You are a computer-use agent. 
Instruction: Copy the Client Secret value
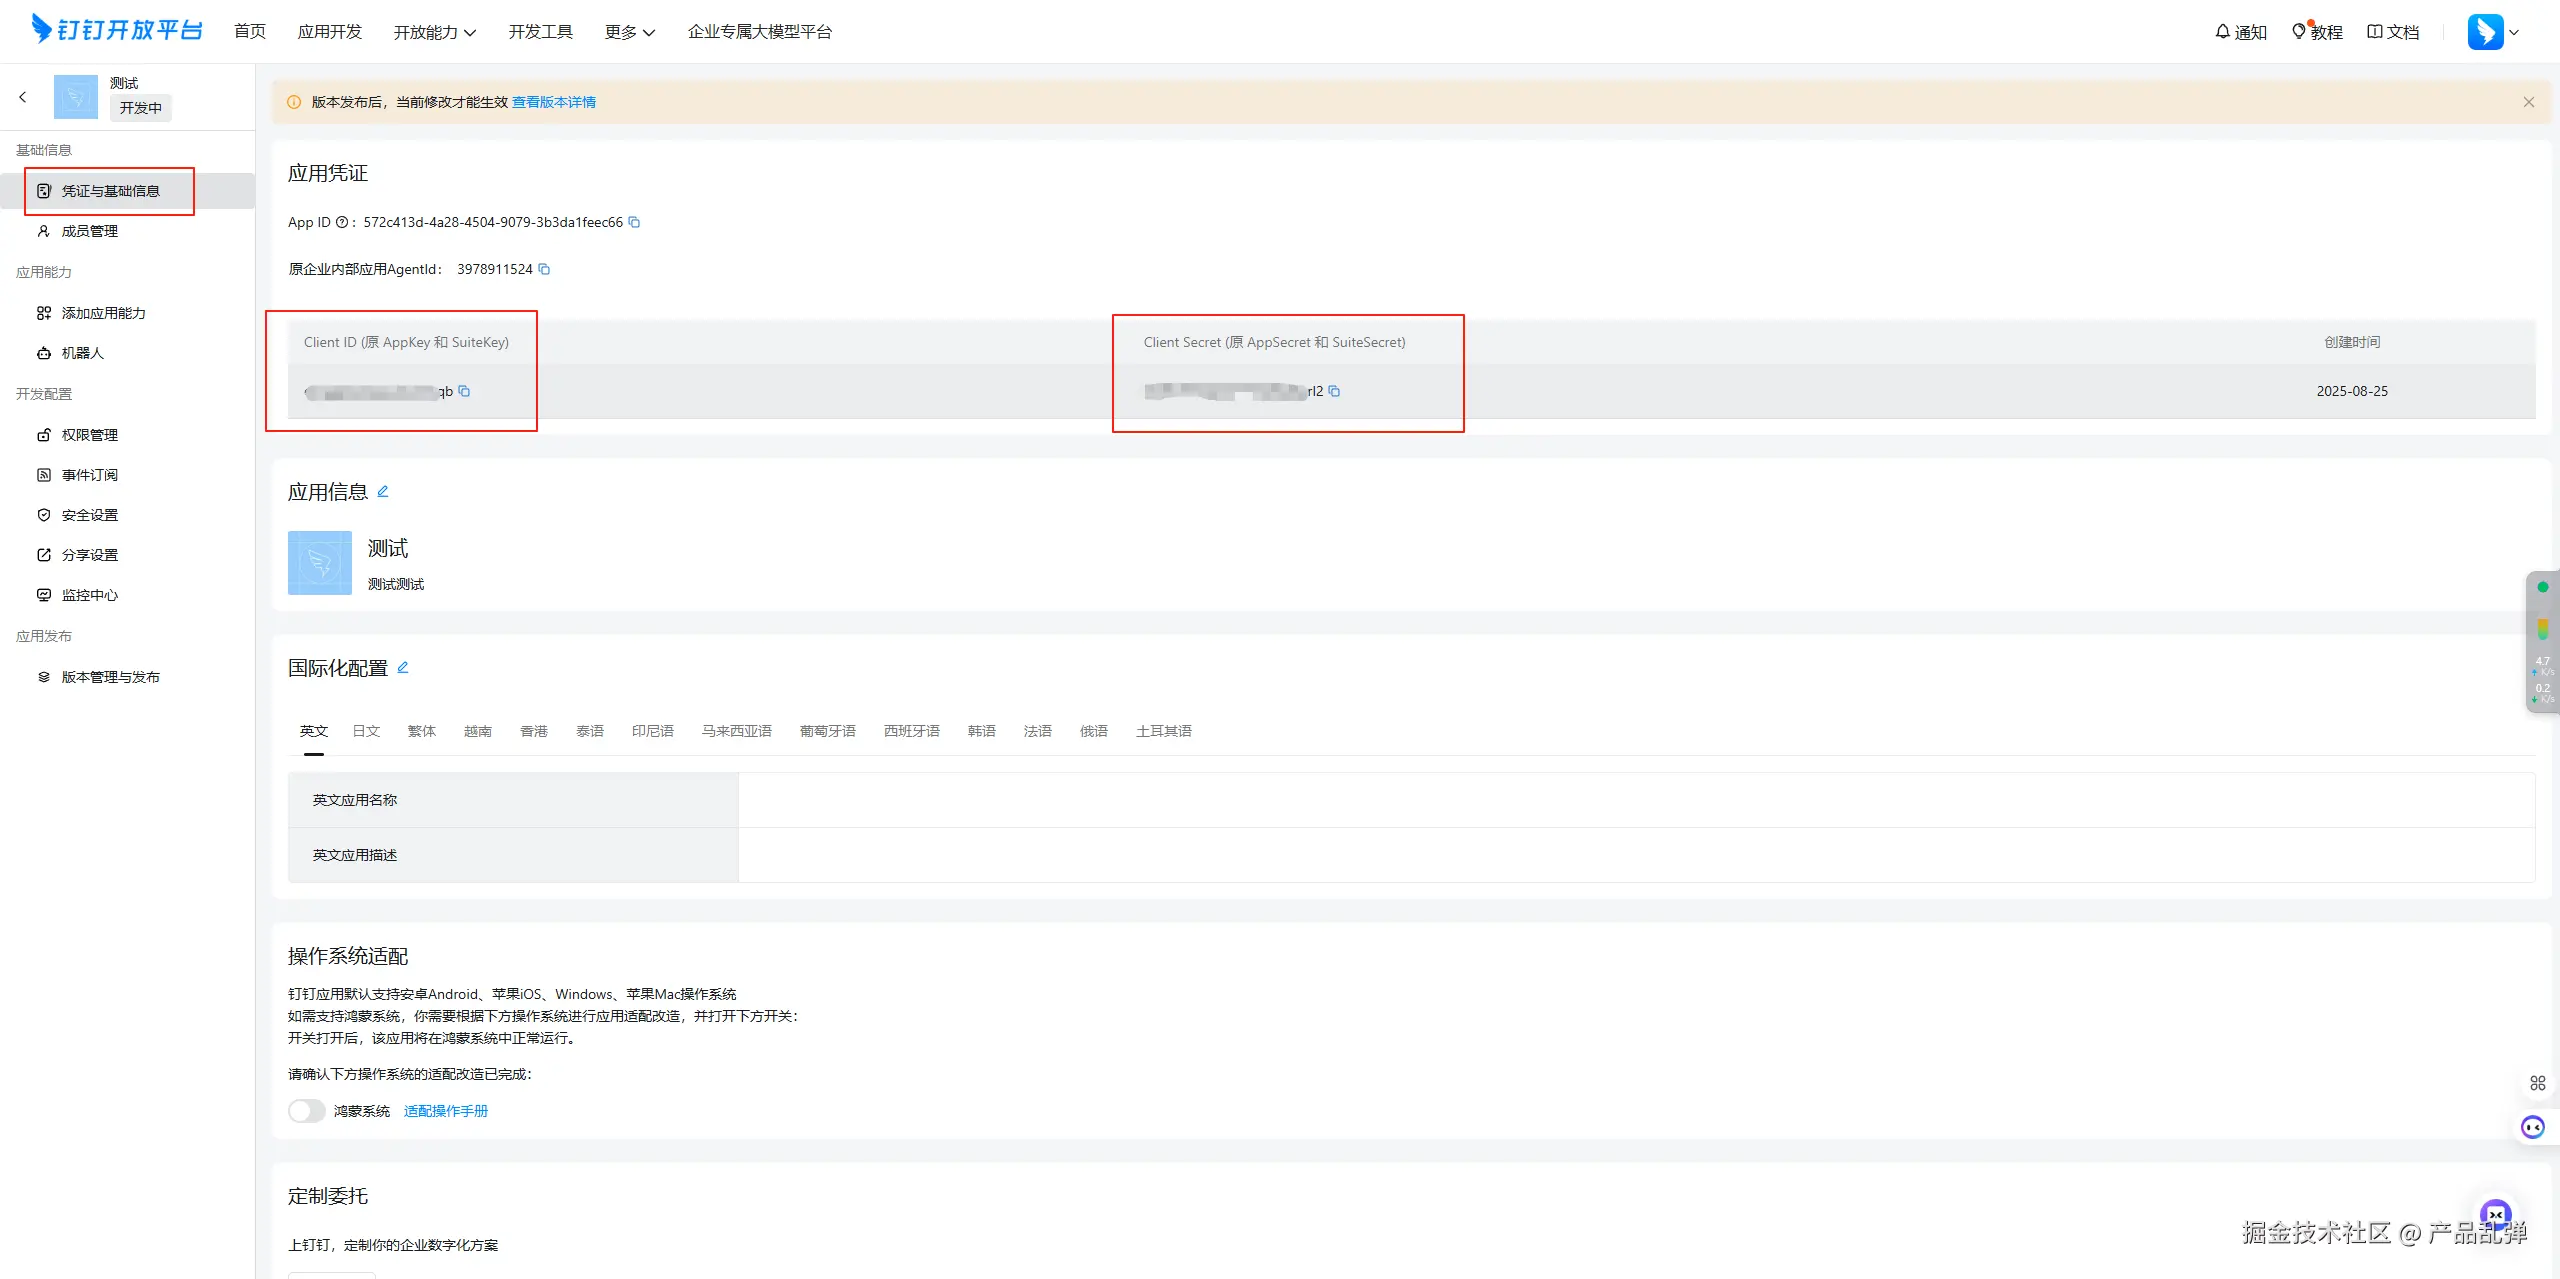[x=1334, y=391]
